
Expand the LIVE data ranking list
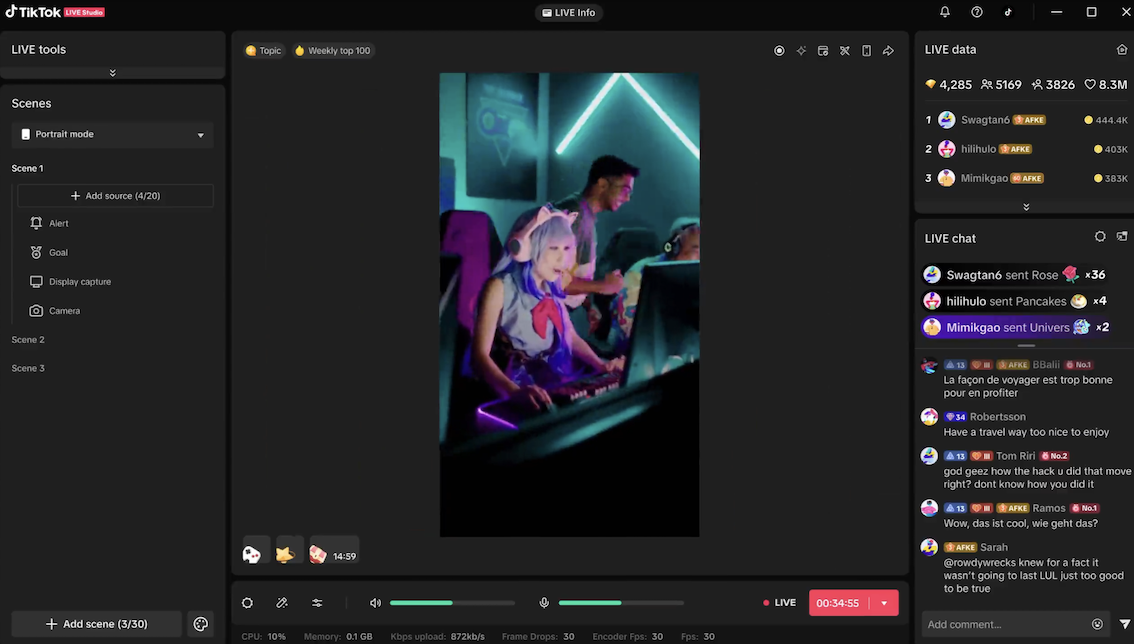1025,207
